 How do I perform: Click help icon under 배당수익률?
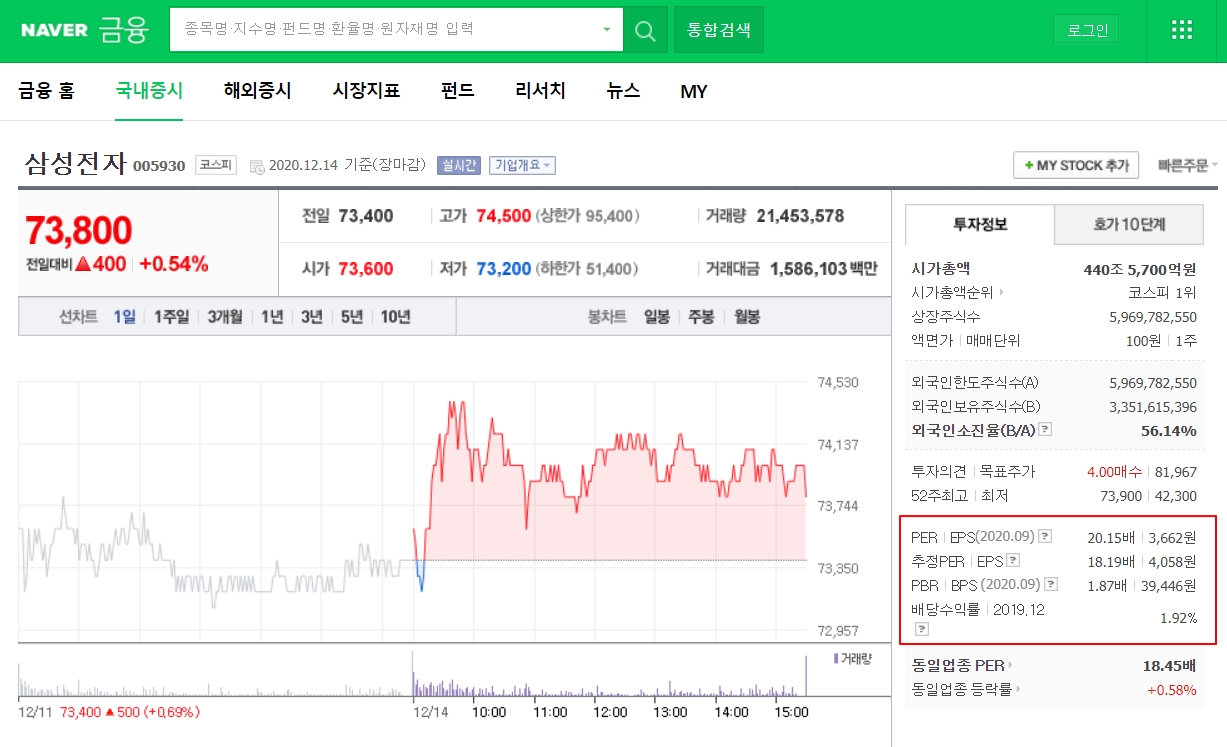tap(922, 629)
